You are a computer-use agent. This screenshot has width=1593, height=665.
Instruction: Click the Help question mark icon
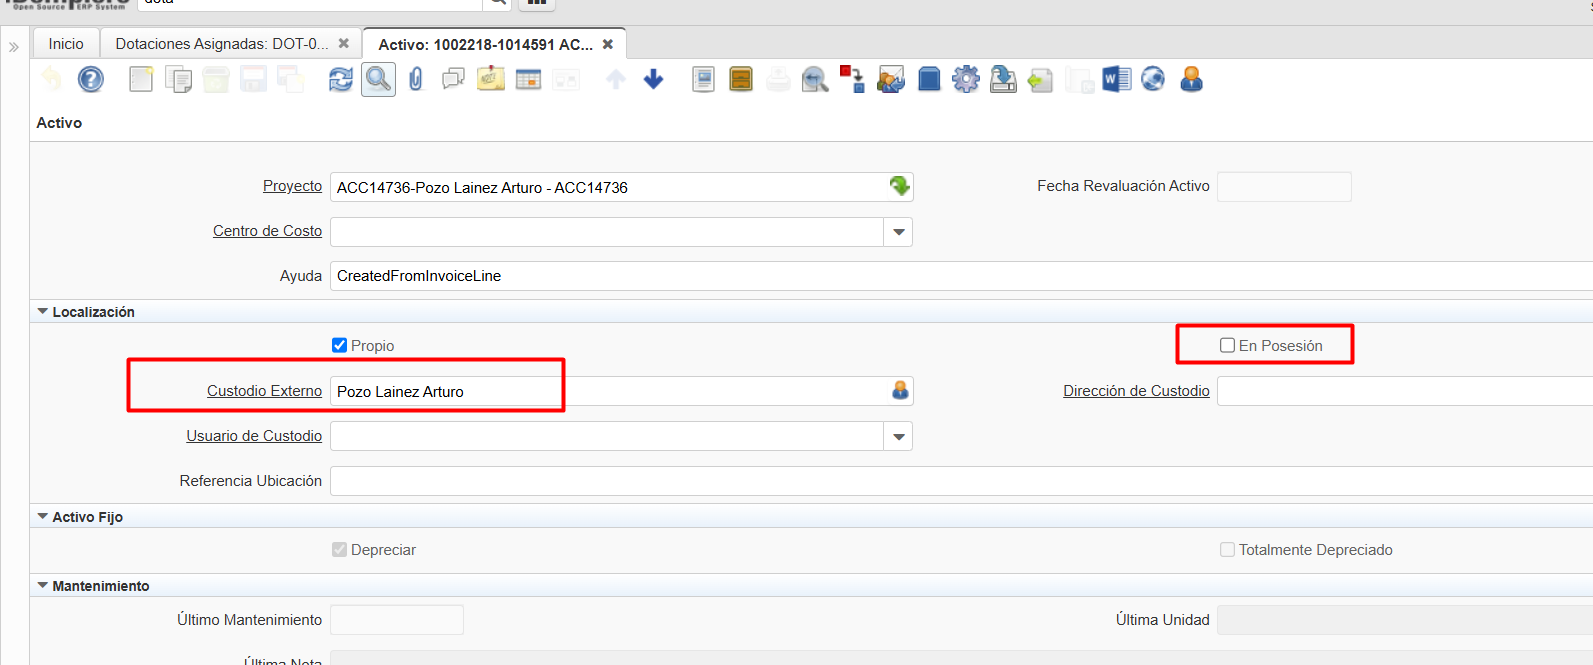tap(91, 79)
